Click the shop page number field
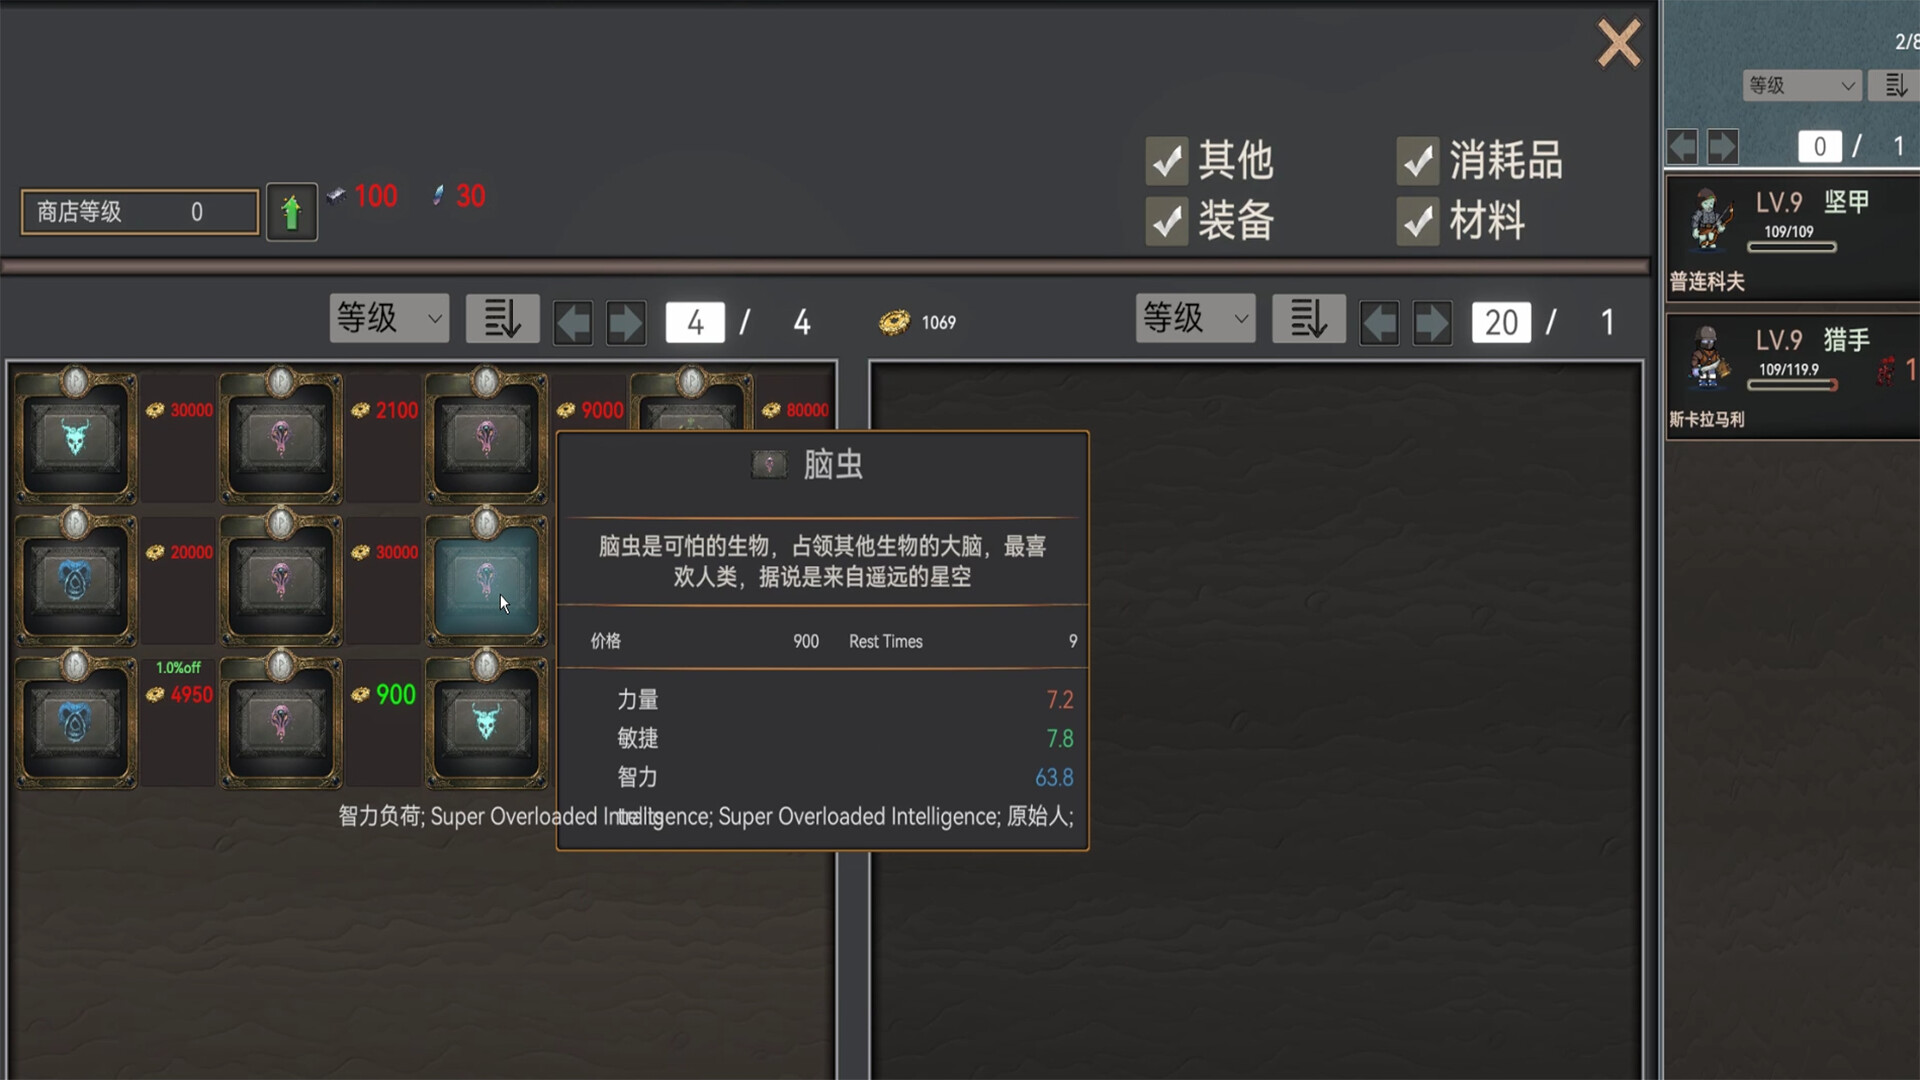The height and width of the screenshot is (1080, 1920). tap(695, 322)
